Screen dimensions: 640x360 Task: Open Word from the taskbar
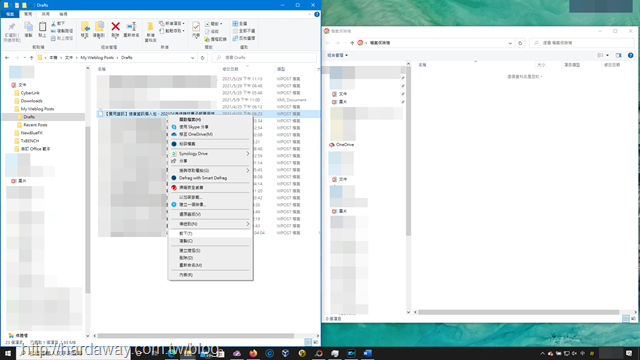point(367,353)
